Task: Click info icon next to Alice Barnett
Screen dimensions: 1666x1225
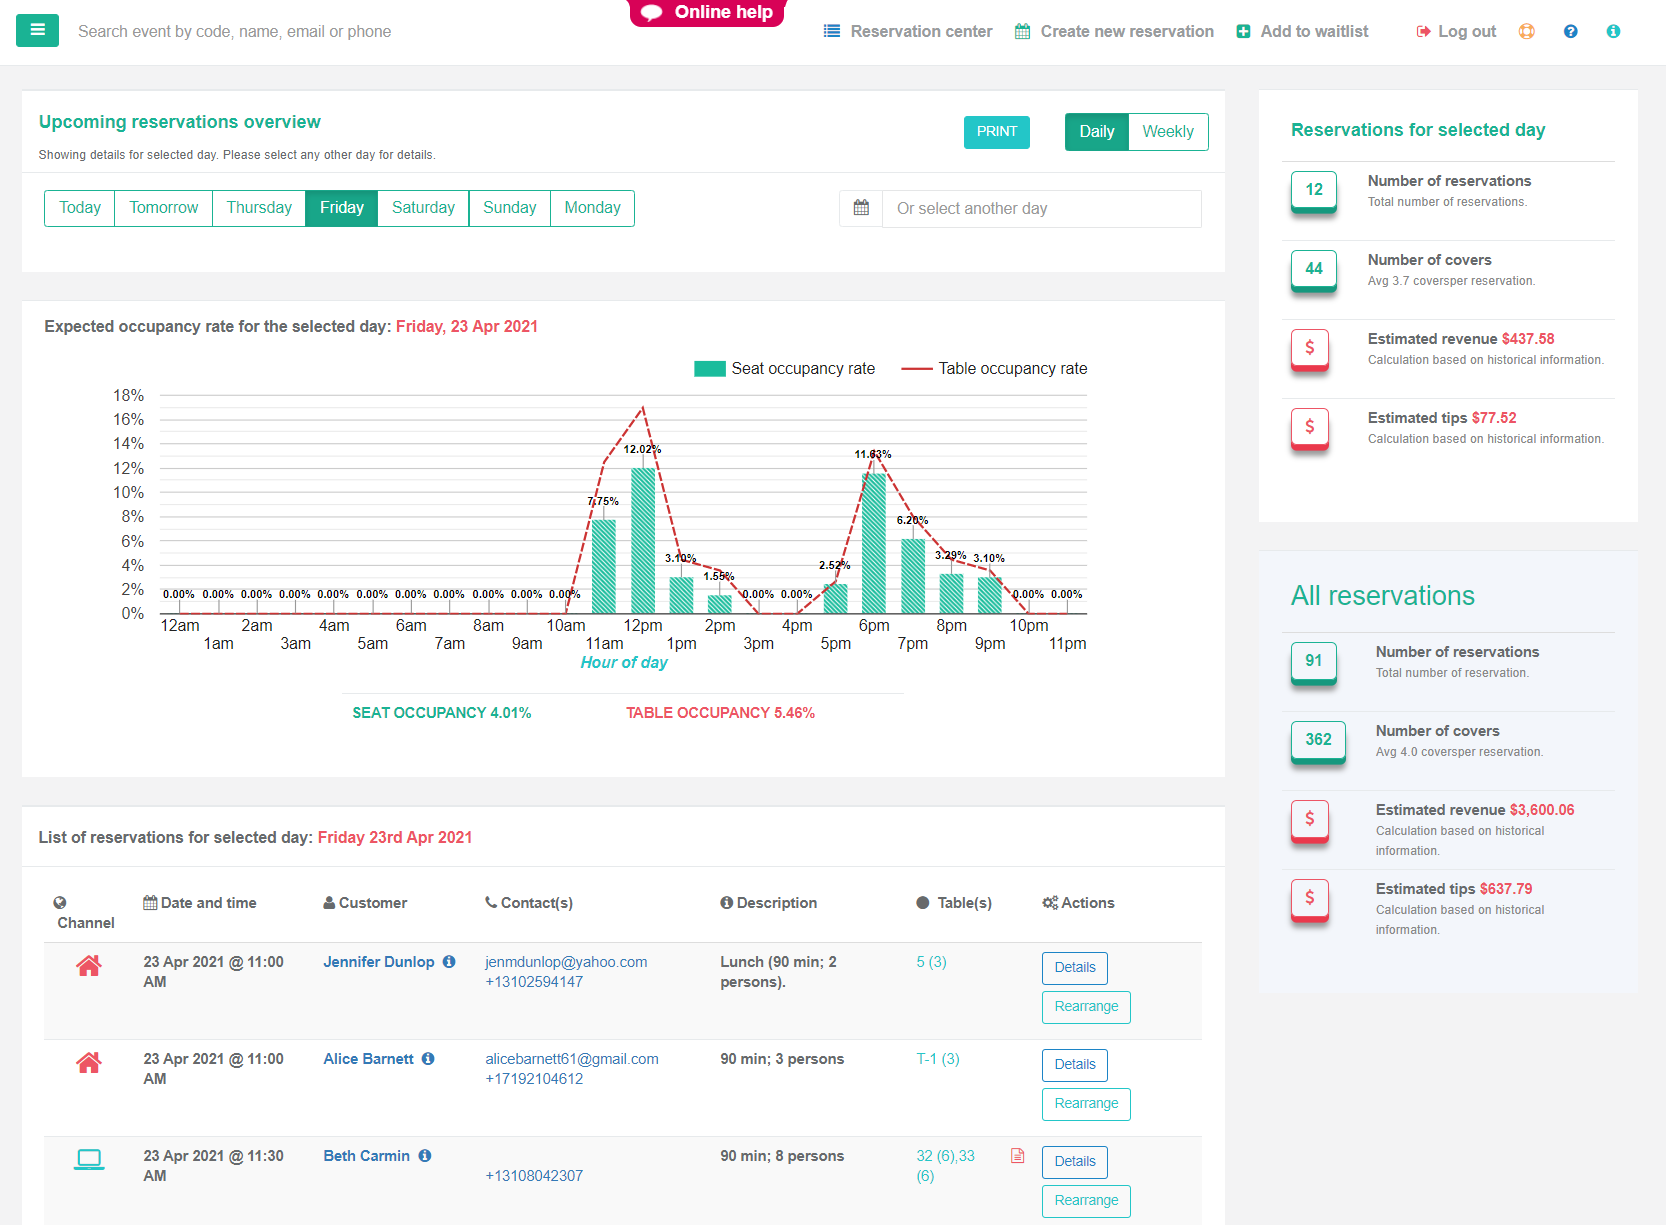Action: point(428,1059)
